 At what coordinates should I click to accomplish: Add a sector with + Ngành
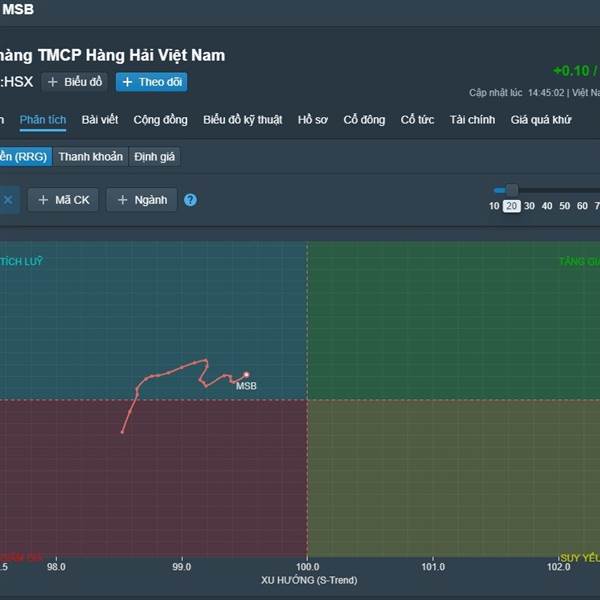tap(142, 200)
